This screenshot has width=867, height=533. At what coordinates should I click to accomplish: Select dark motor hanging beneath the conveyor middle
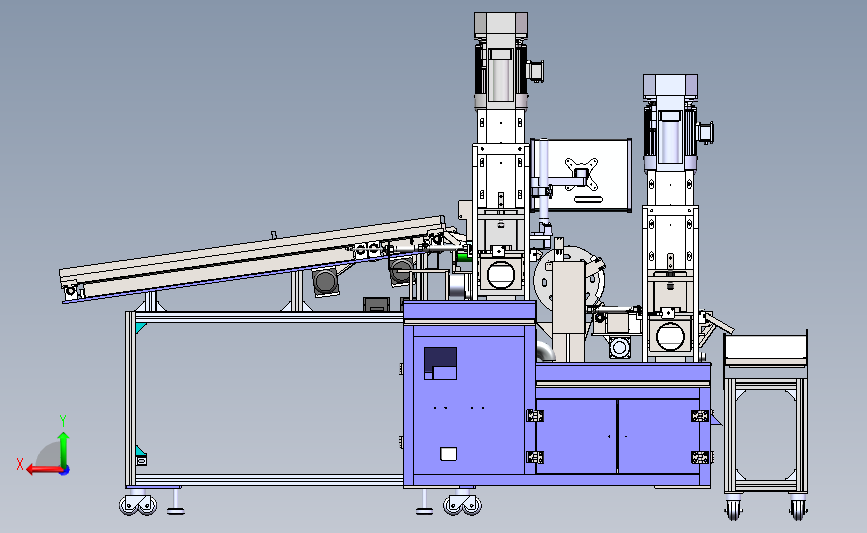pyautogui.click(x=325, y=281)
